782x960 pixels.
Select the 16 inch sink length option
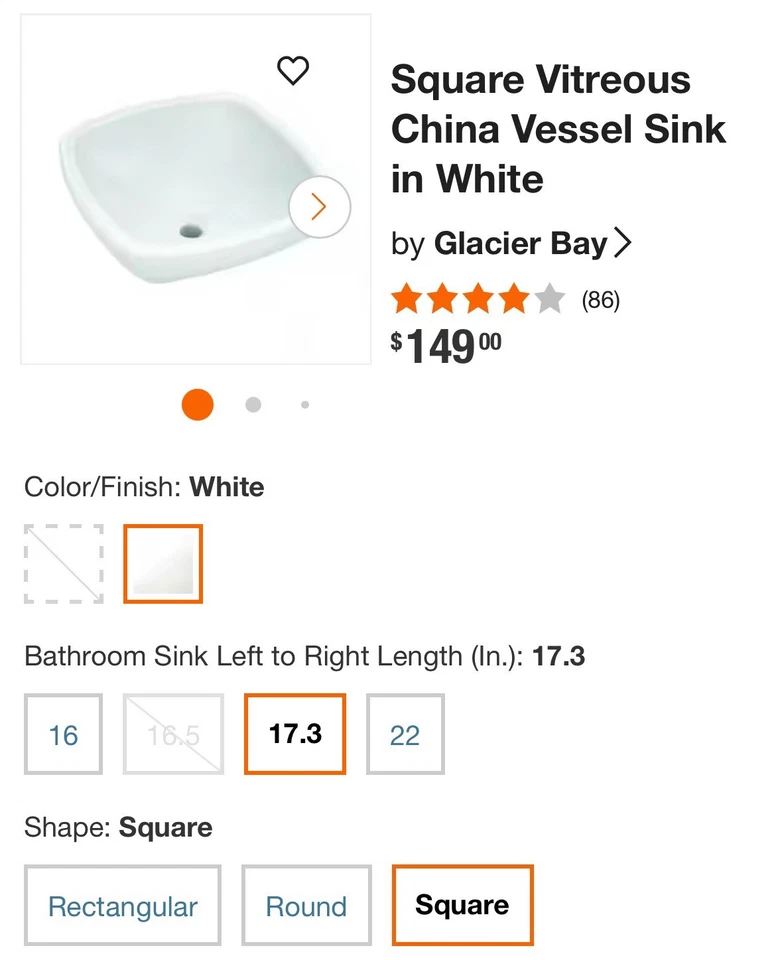point(63,733)
